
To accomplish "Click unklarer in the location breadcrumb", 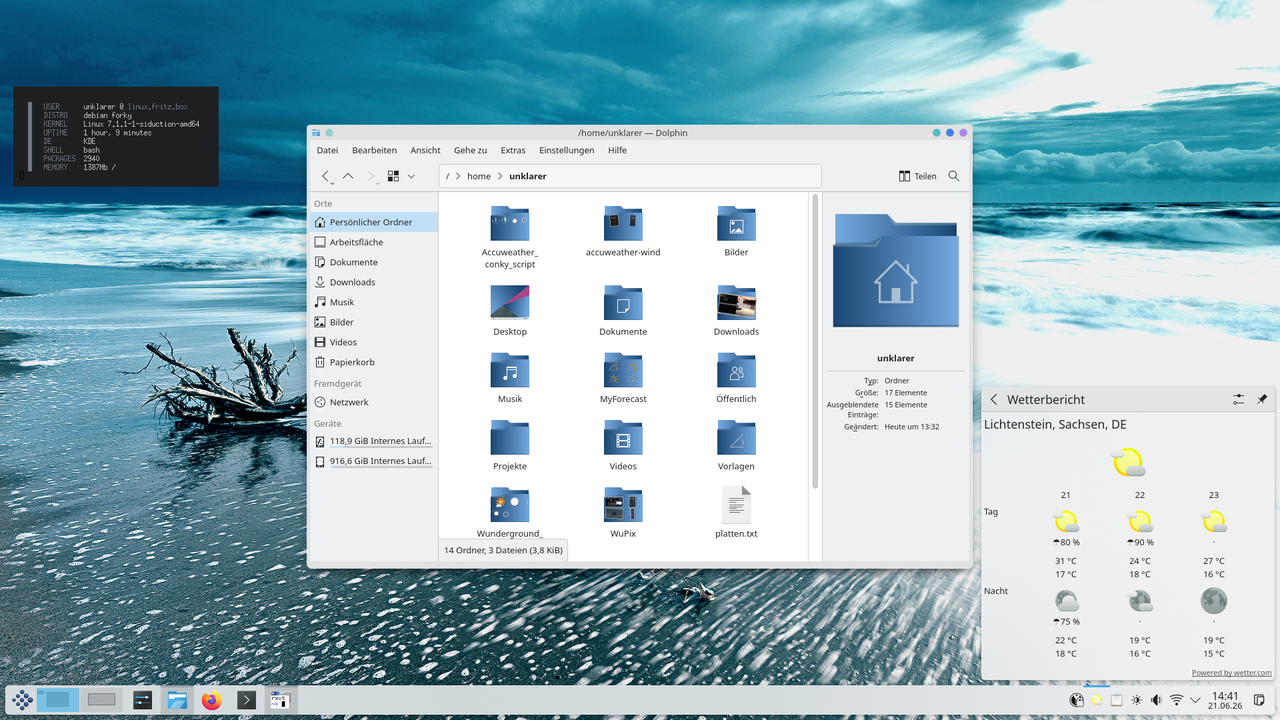I will 527,176.
